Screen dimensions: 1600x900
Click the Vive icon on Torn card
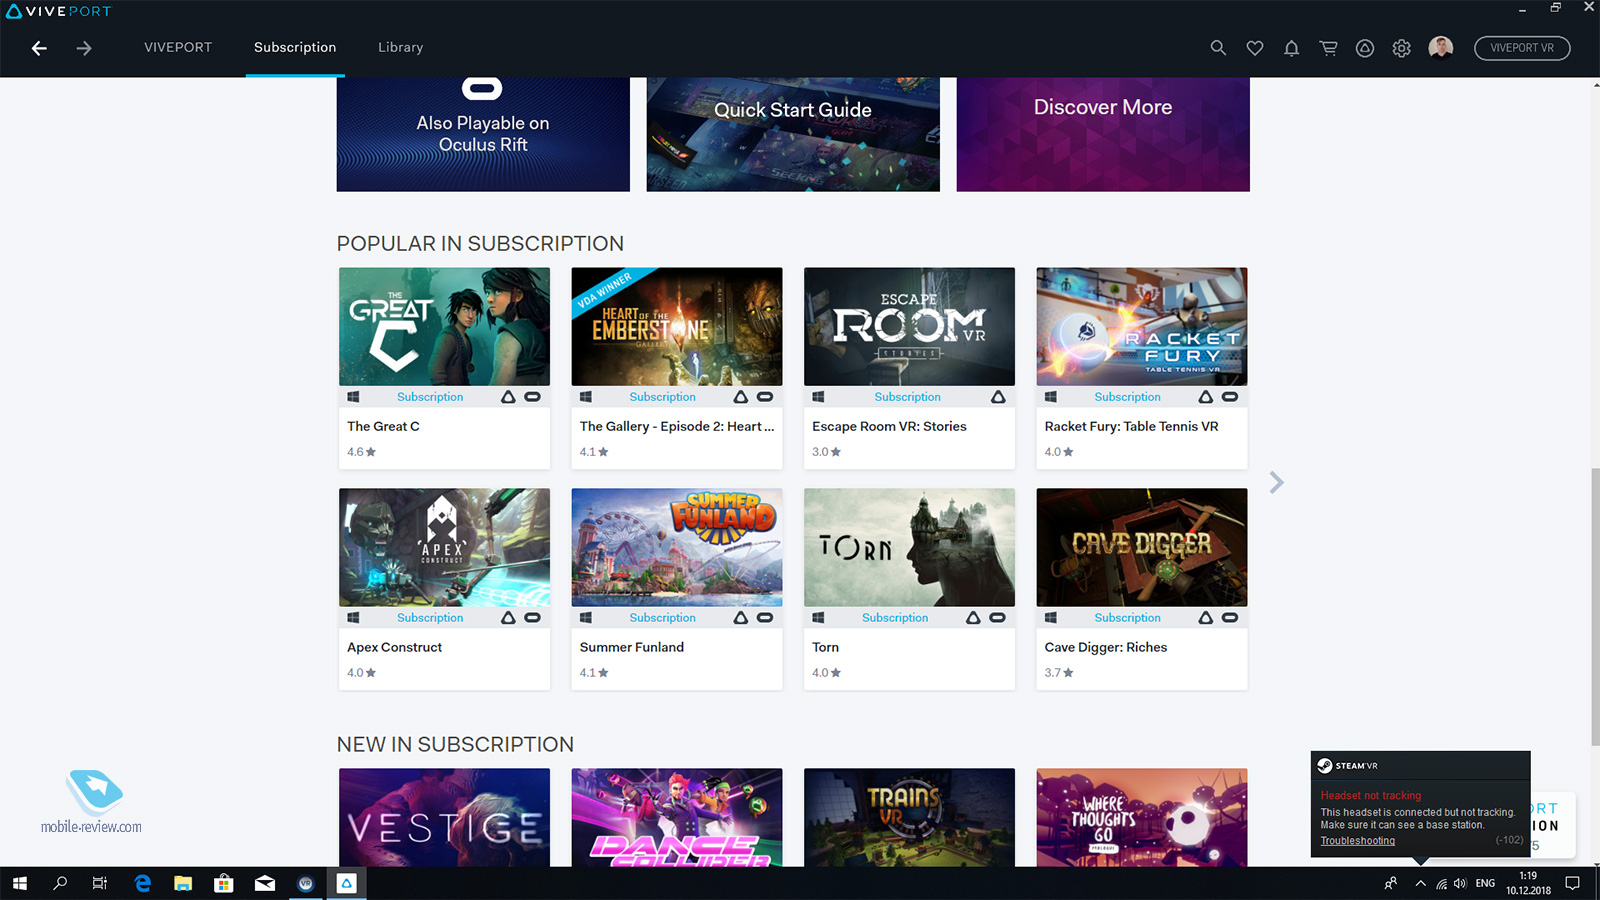click(973, 618)
